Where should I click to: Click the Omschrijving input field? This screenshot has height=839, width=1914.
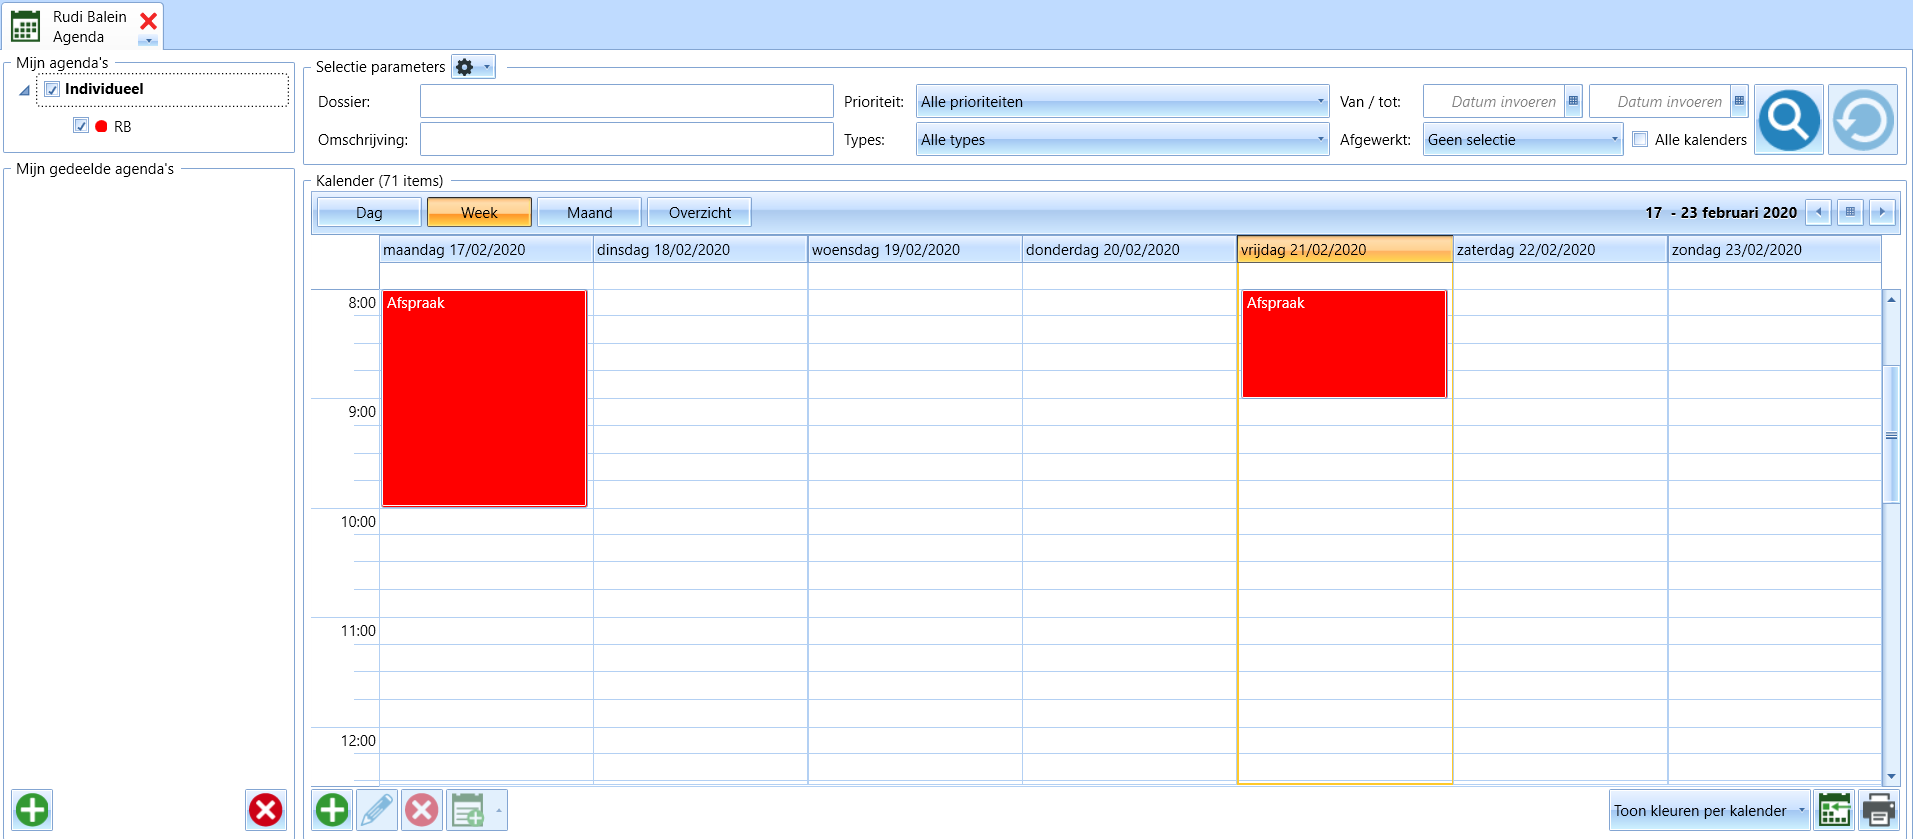coord(626,139)
